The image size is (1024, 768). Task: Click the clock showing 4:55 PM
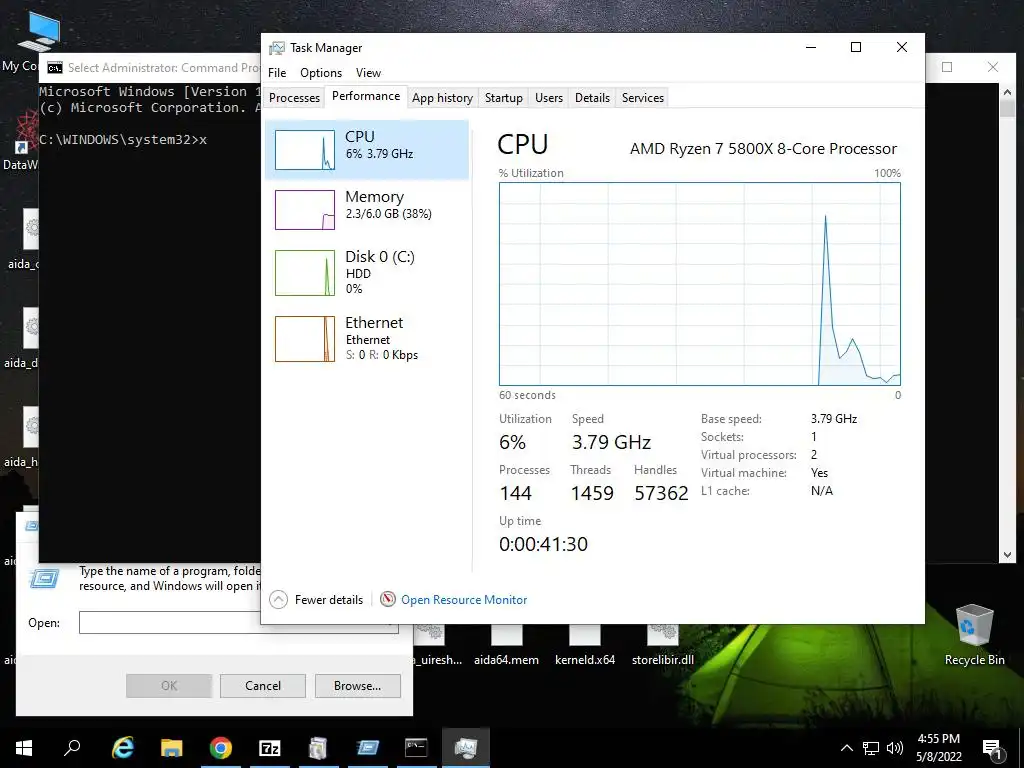(938, 739)
